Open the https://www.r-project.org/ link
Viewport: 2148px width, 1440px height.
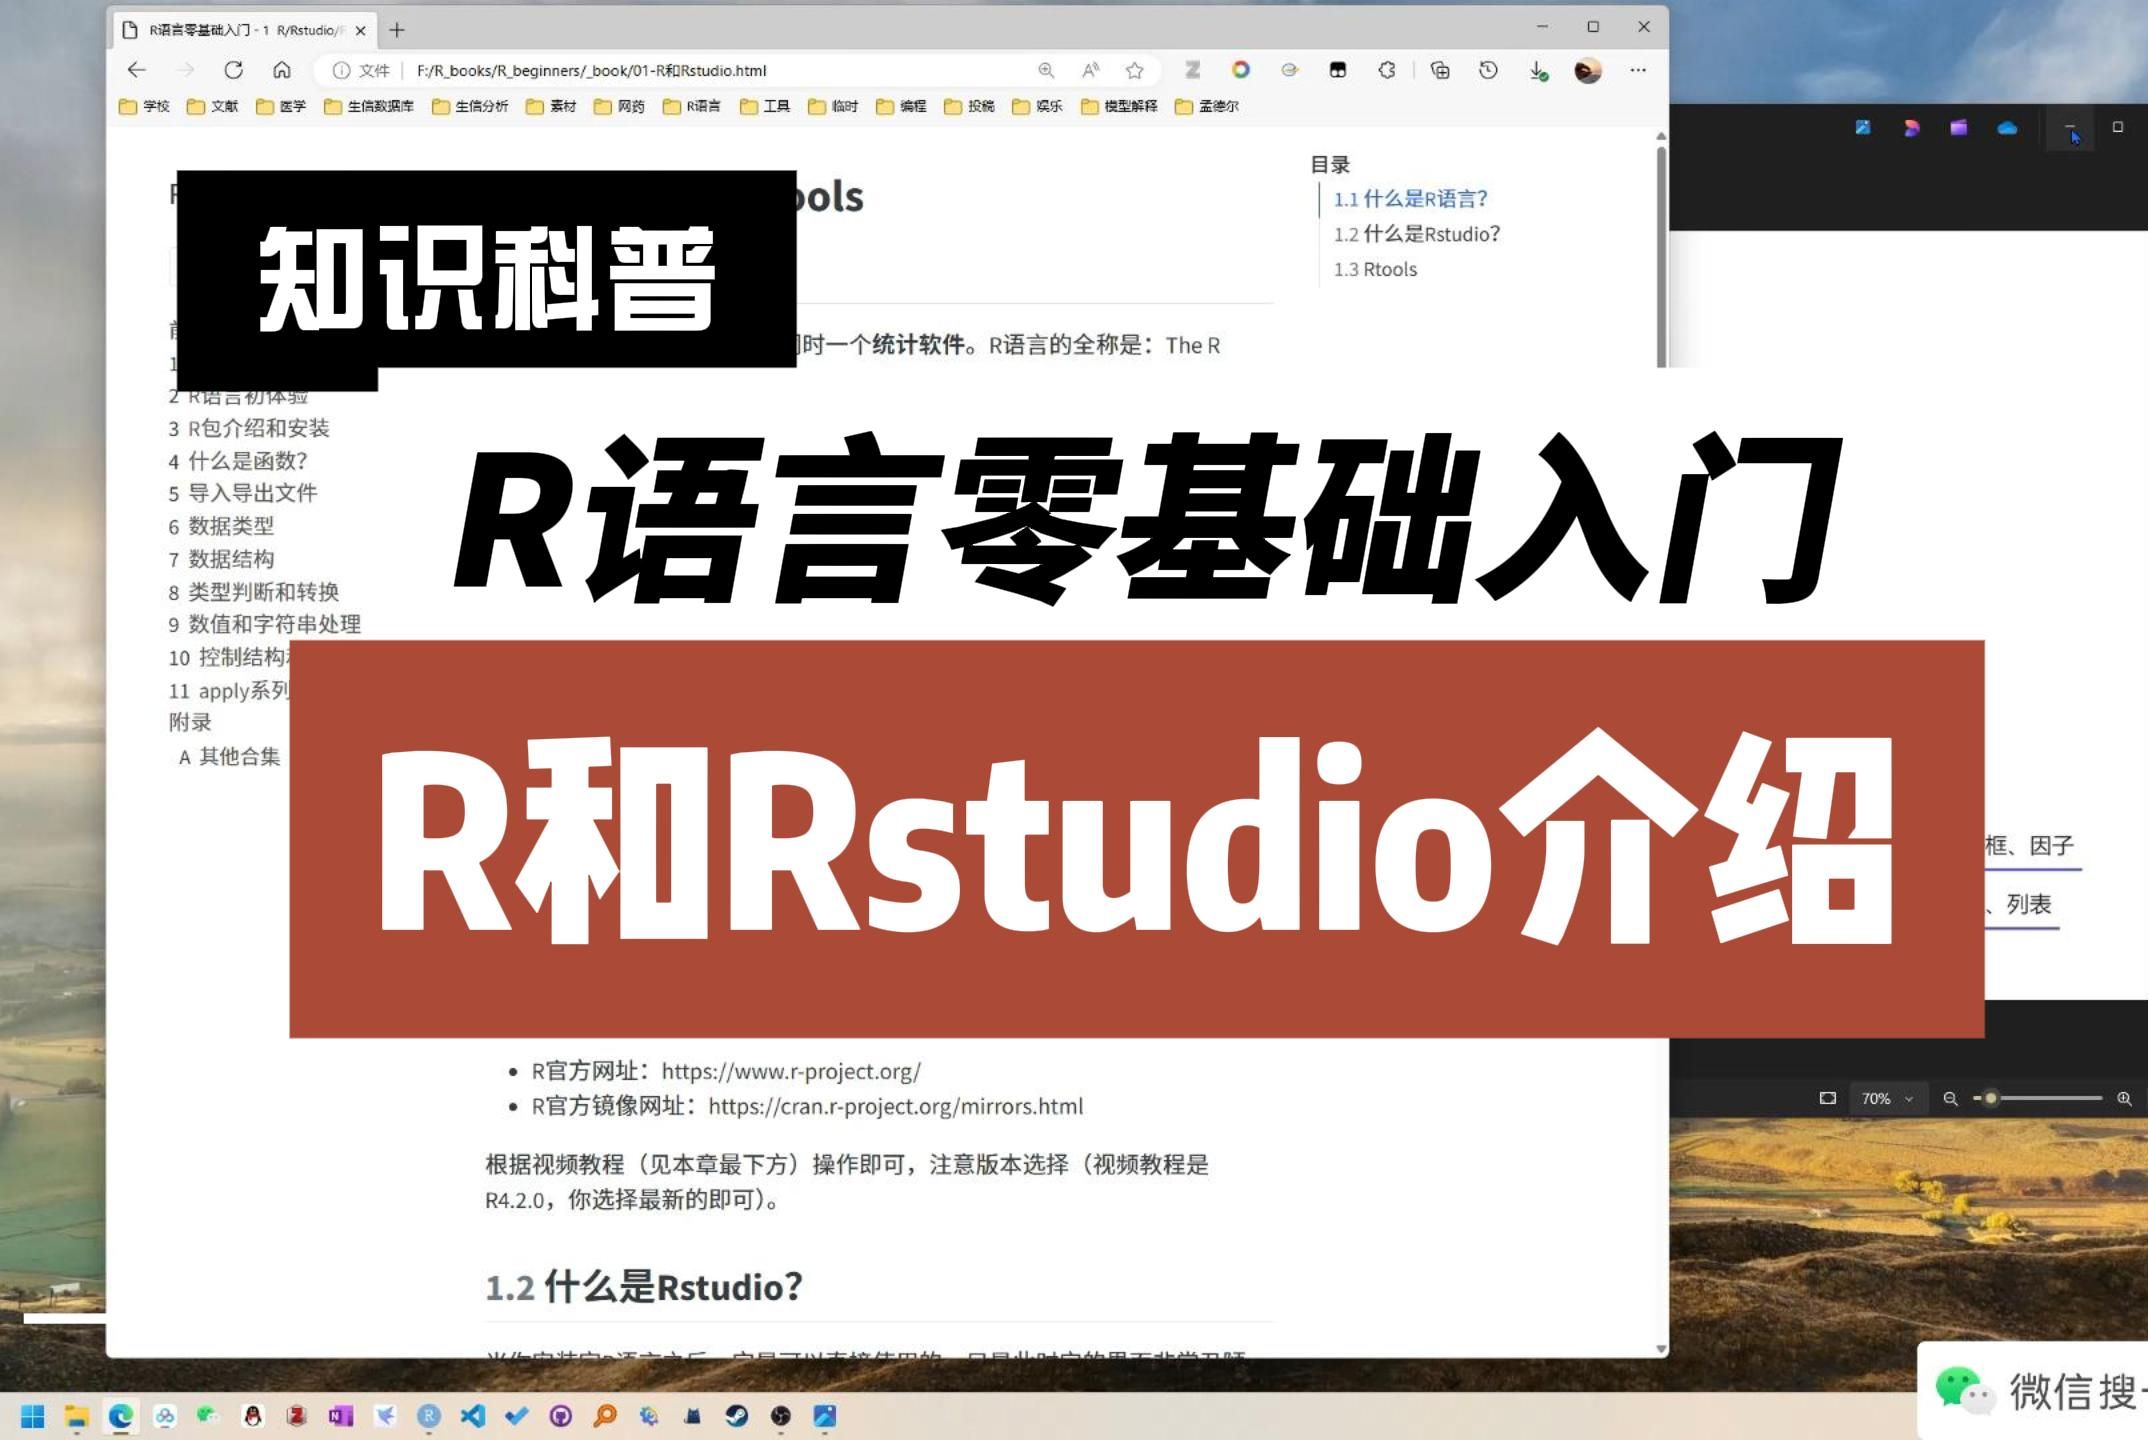click(x=791, y=1071)
